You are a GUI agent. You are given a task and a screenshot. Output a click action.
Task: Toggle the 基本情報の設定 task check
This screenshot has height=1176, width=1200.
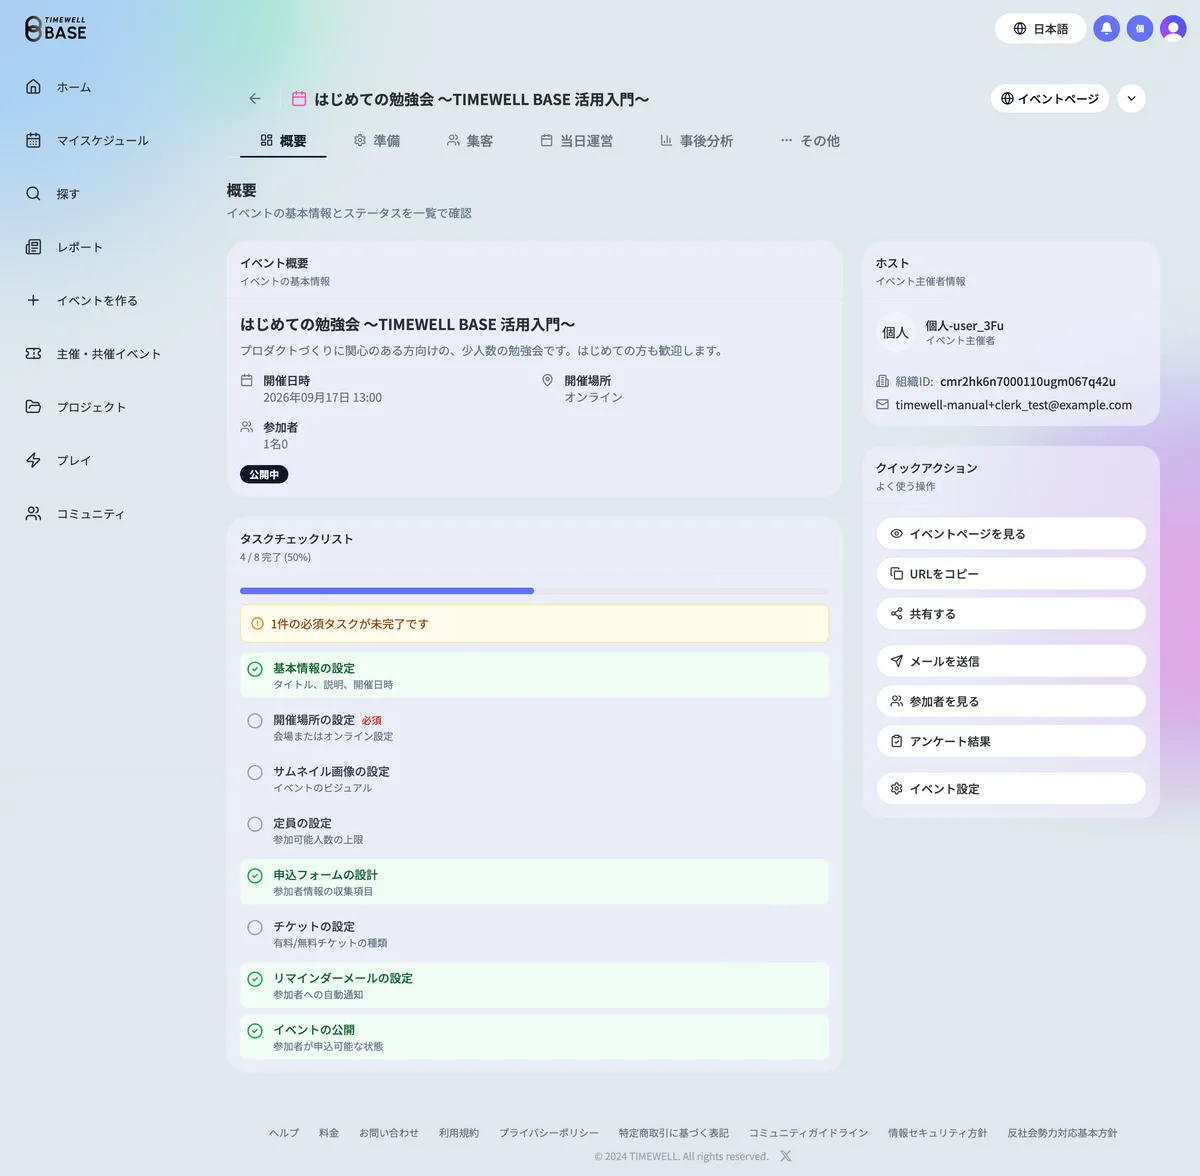255,669
